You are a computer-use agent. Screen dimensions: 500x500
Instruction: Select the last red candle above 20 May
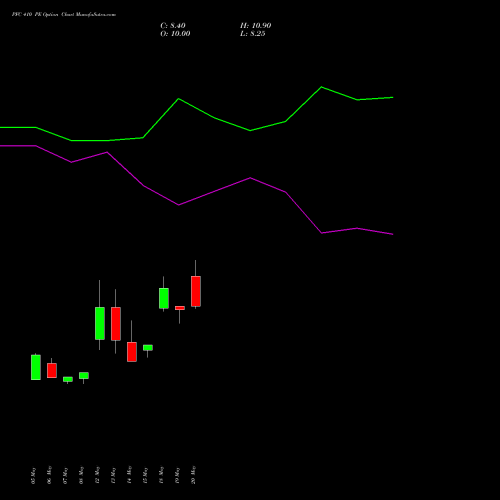tap(196, 291)
